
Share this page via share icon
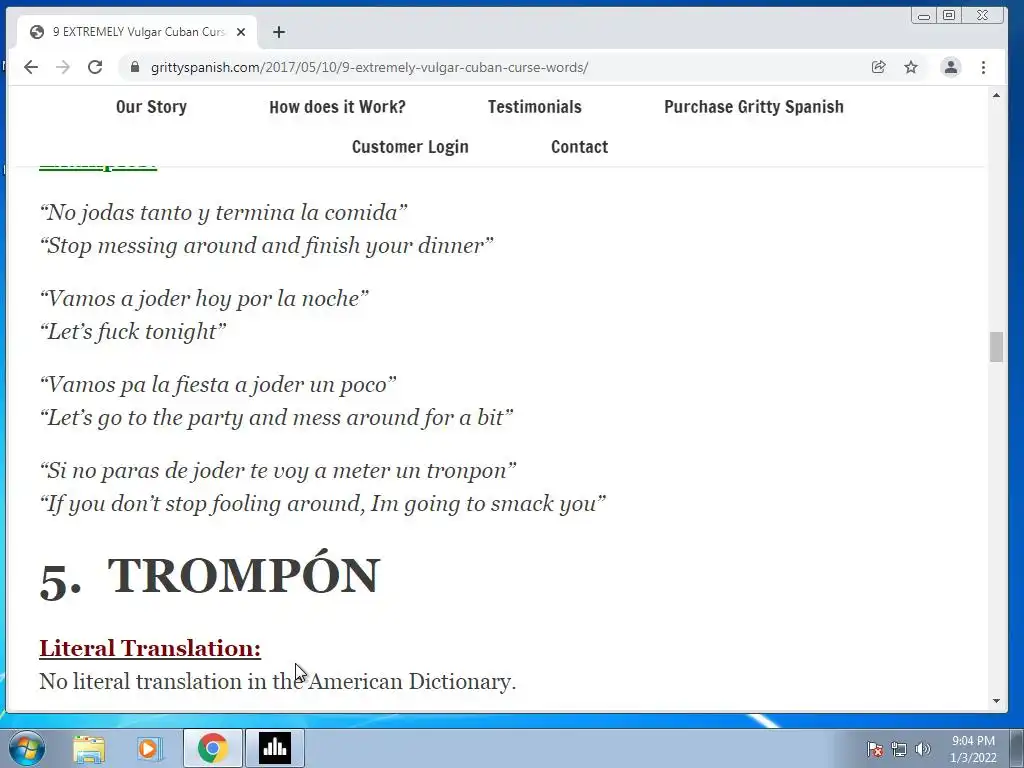pyautogui.click(x=878, y=67)
